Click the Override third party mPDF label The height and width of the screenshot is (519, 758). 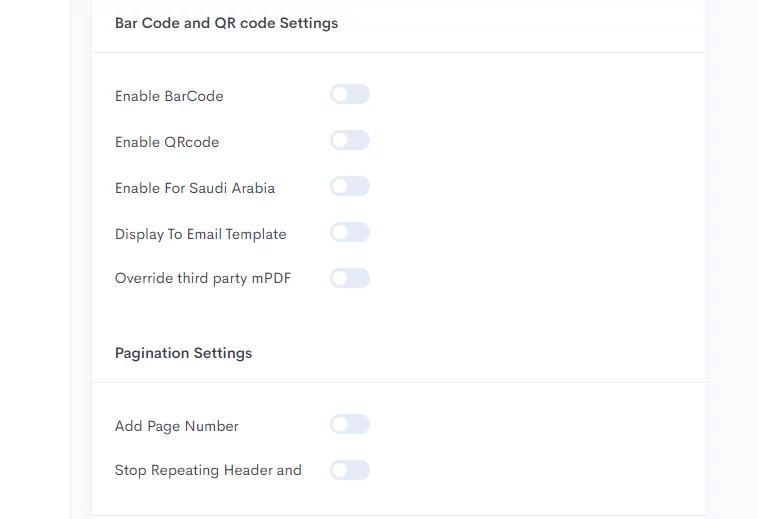tap(203, 278)
